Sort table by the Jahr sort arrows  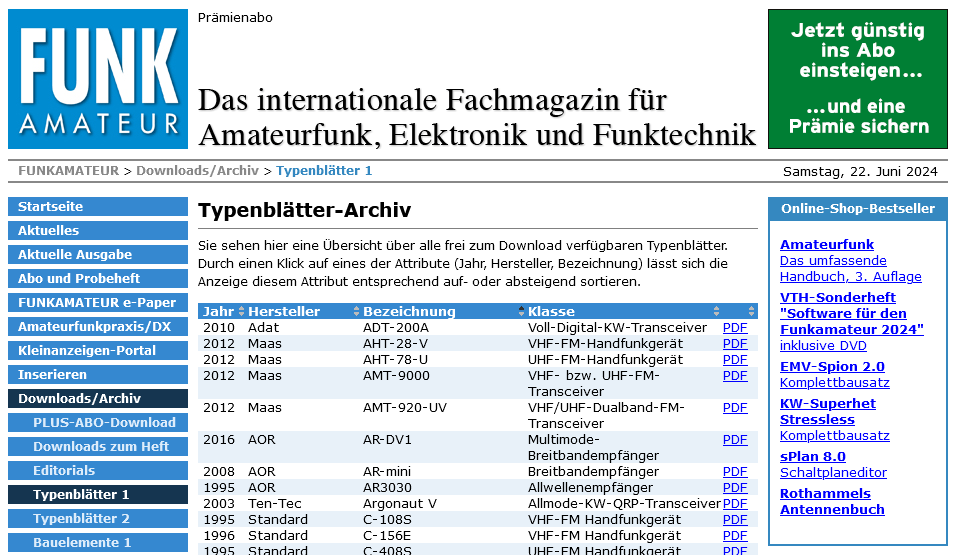[242, 311]
